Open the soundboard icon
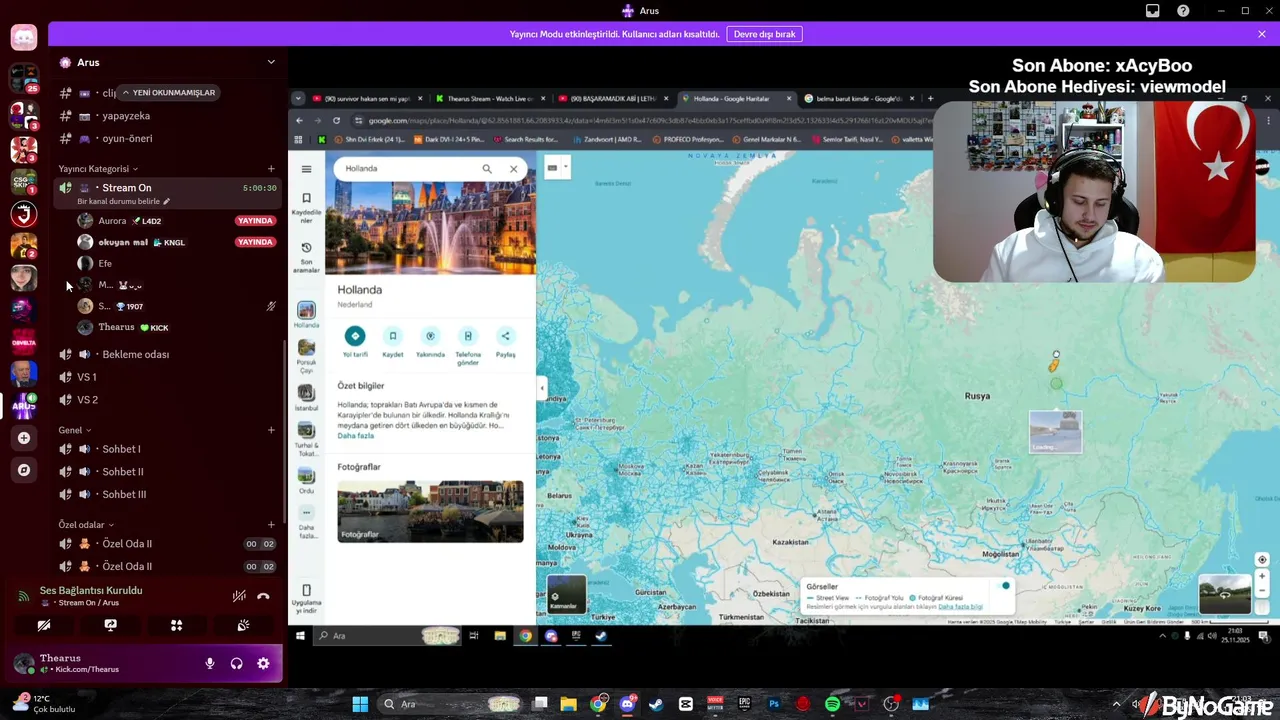 tap(243, 625)
